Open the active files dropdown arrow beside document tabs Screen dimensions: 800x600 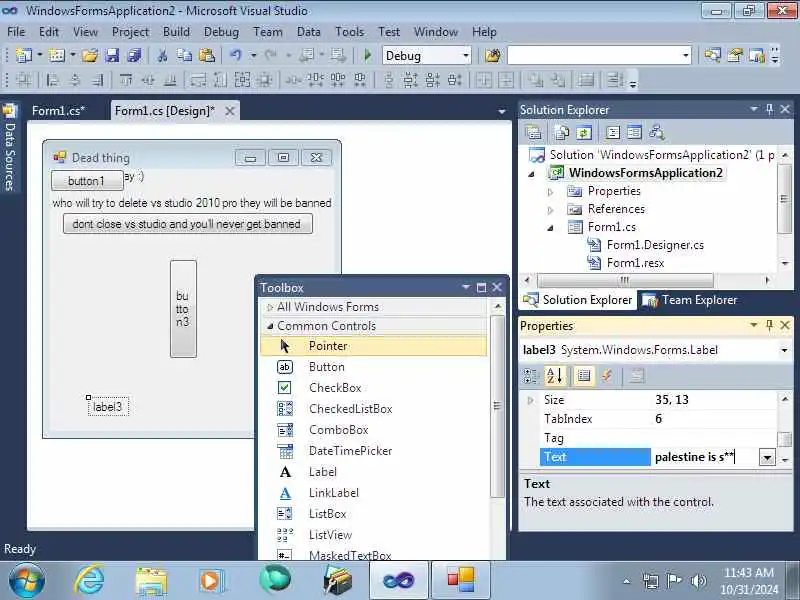tap(502, 111)
